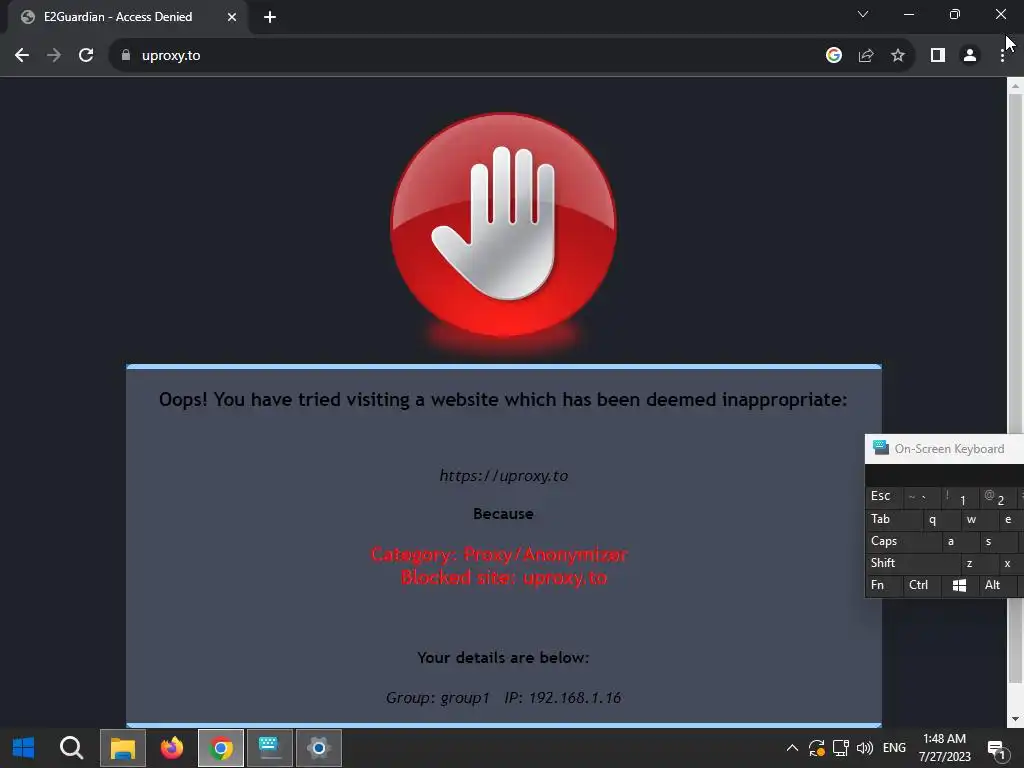This screenshot has height=768, width=1024.
Task: Bookmark this tab with the star icon
Action: pyautogui.click(x=898, y=56)
